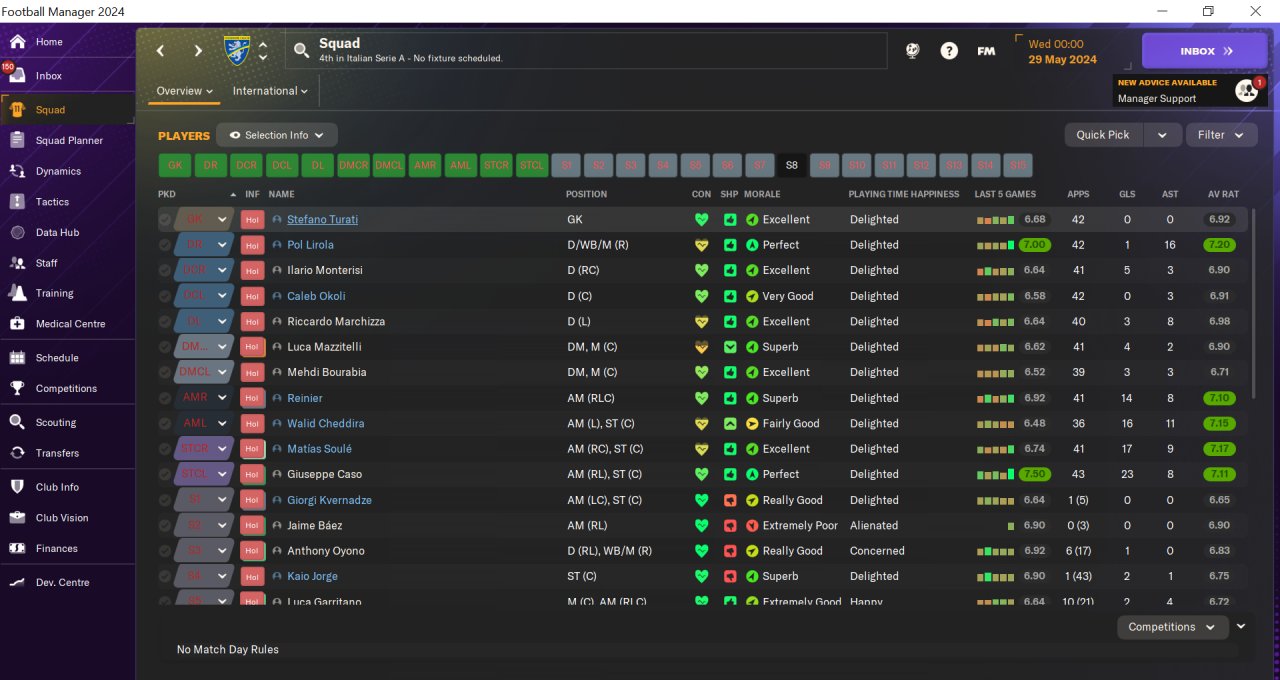
Task: Toggle selection circle for Giuseppe Caso
Action: [165, 474]
